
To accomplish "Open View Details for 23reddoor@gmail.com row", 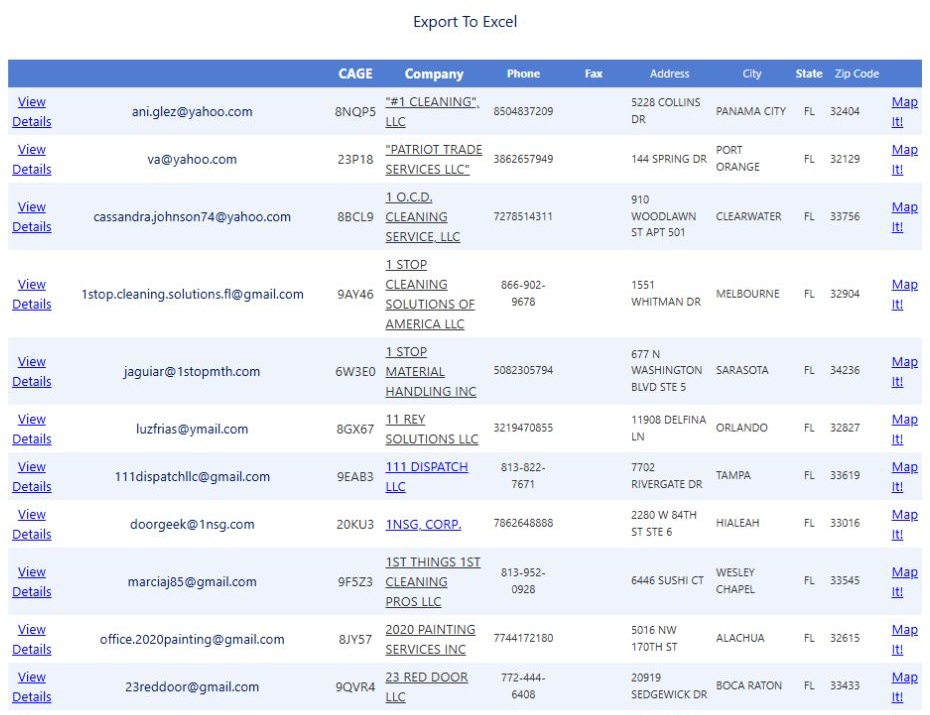I will tap(31, 687).
